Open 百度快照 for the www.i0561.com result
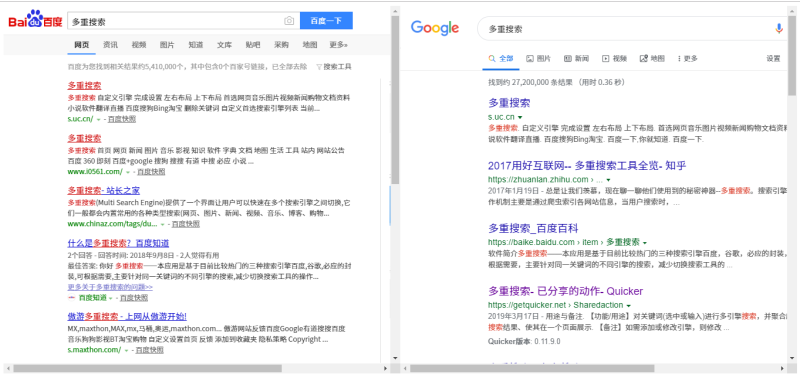Image resolution: width=800 pixels, height=374 pixels. coord(151,172)
